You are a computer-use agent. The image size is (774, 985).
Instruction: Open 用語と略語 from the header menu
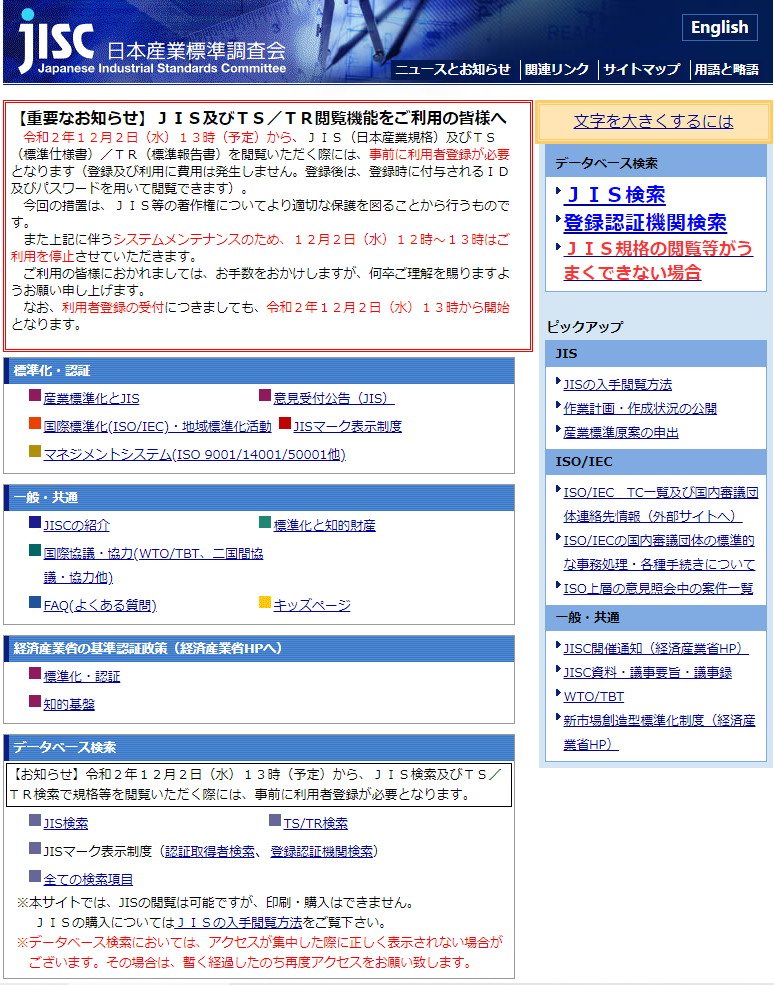click(726, 69)
